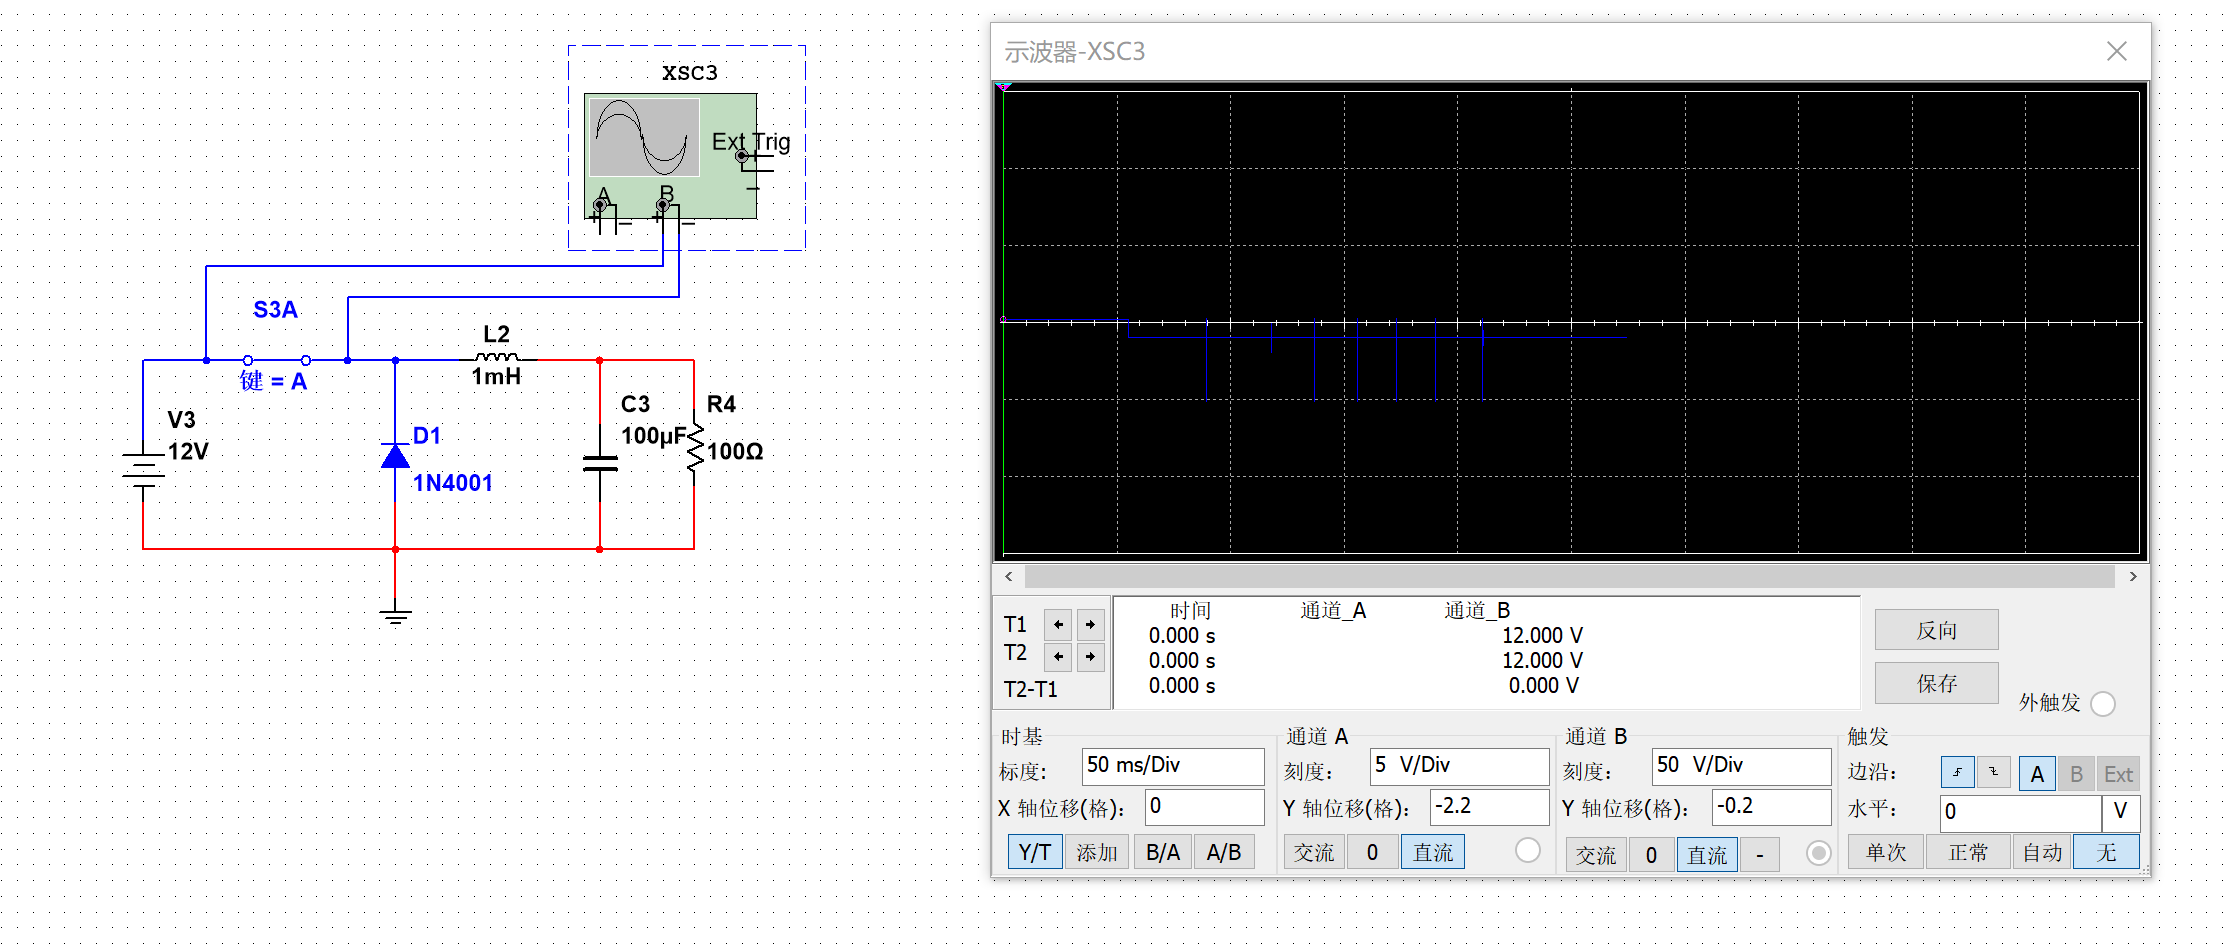Click the trigger 水平 level field
Screen dimensions: 2234x948
[2020, 812]
